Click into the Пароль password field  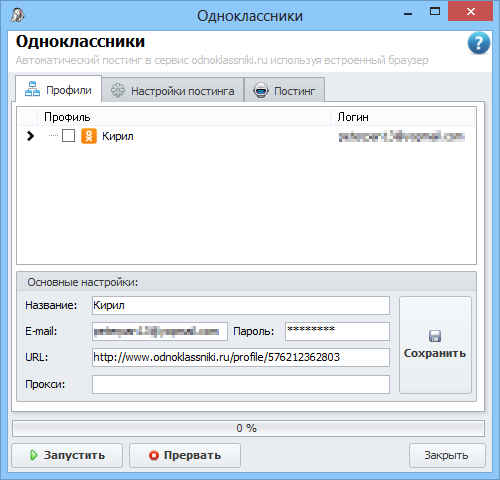337,331
